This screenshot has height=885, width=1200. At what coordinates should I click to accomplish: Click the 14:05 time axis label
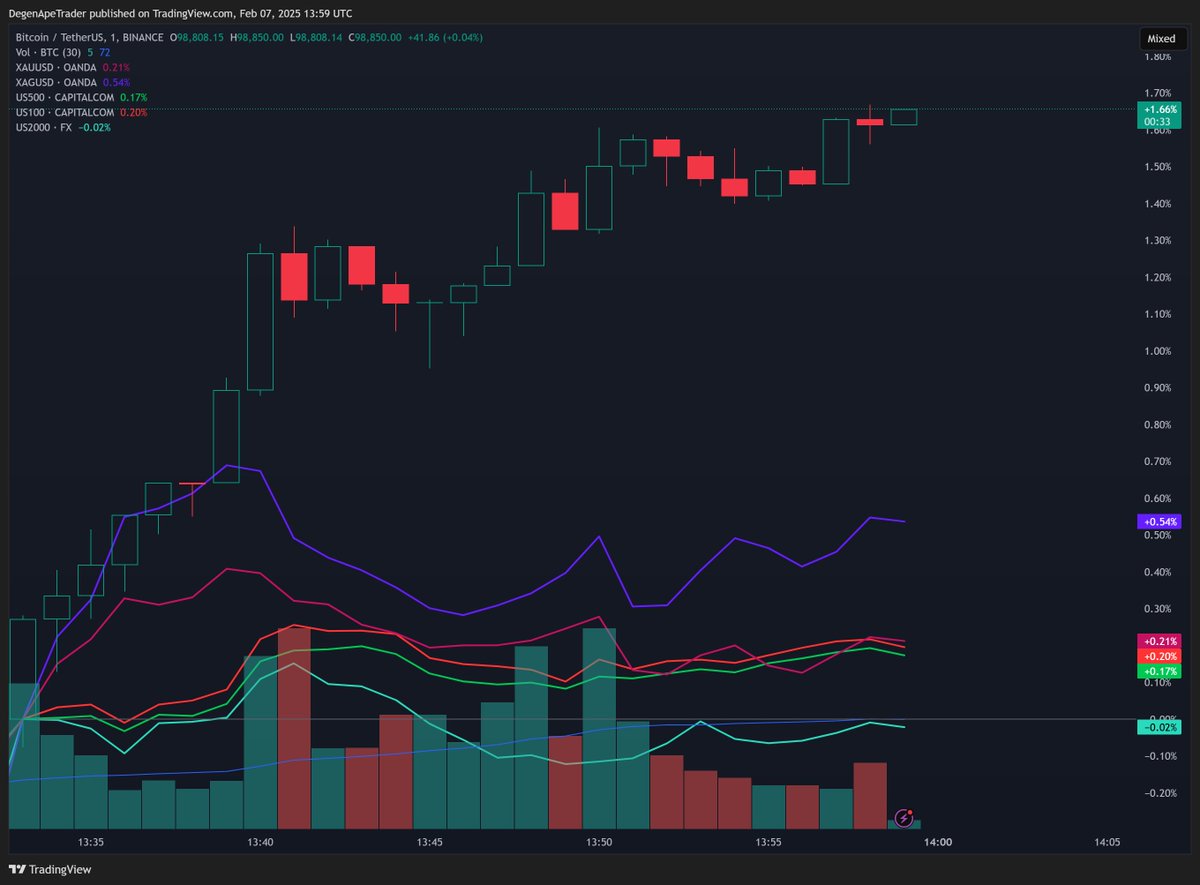pos(1107,843)
